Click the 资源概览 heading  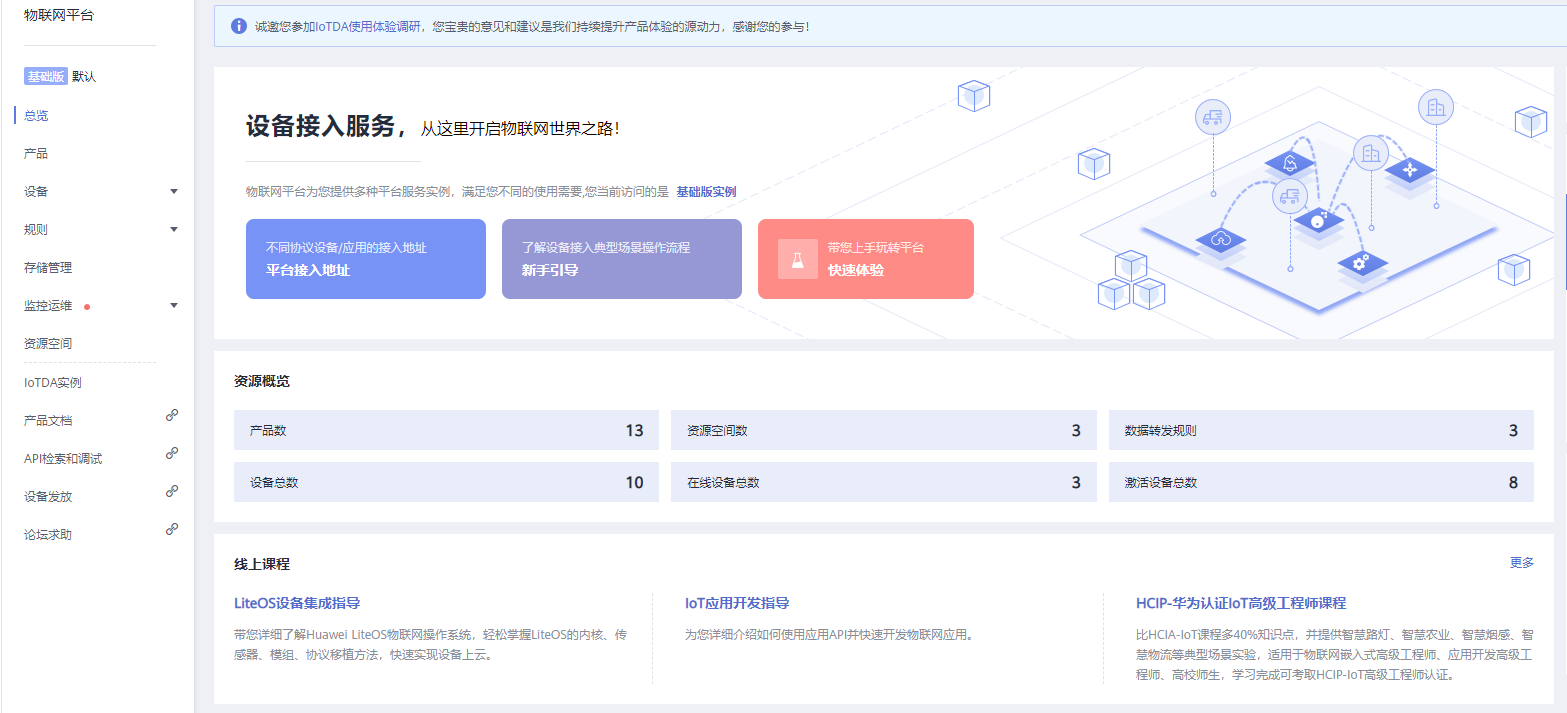(x=262, y=381)
